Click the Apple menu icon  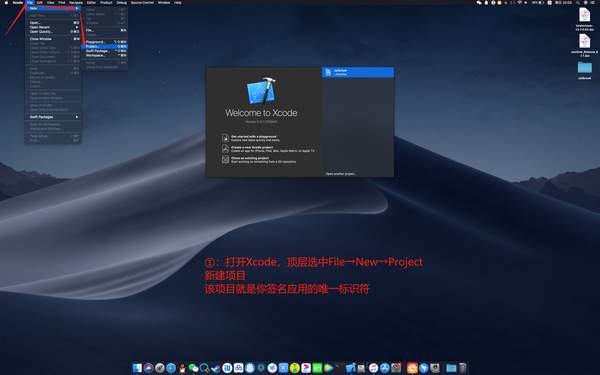[x=6, y=2]
